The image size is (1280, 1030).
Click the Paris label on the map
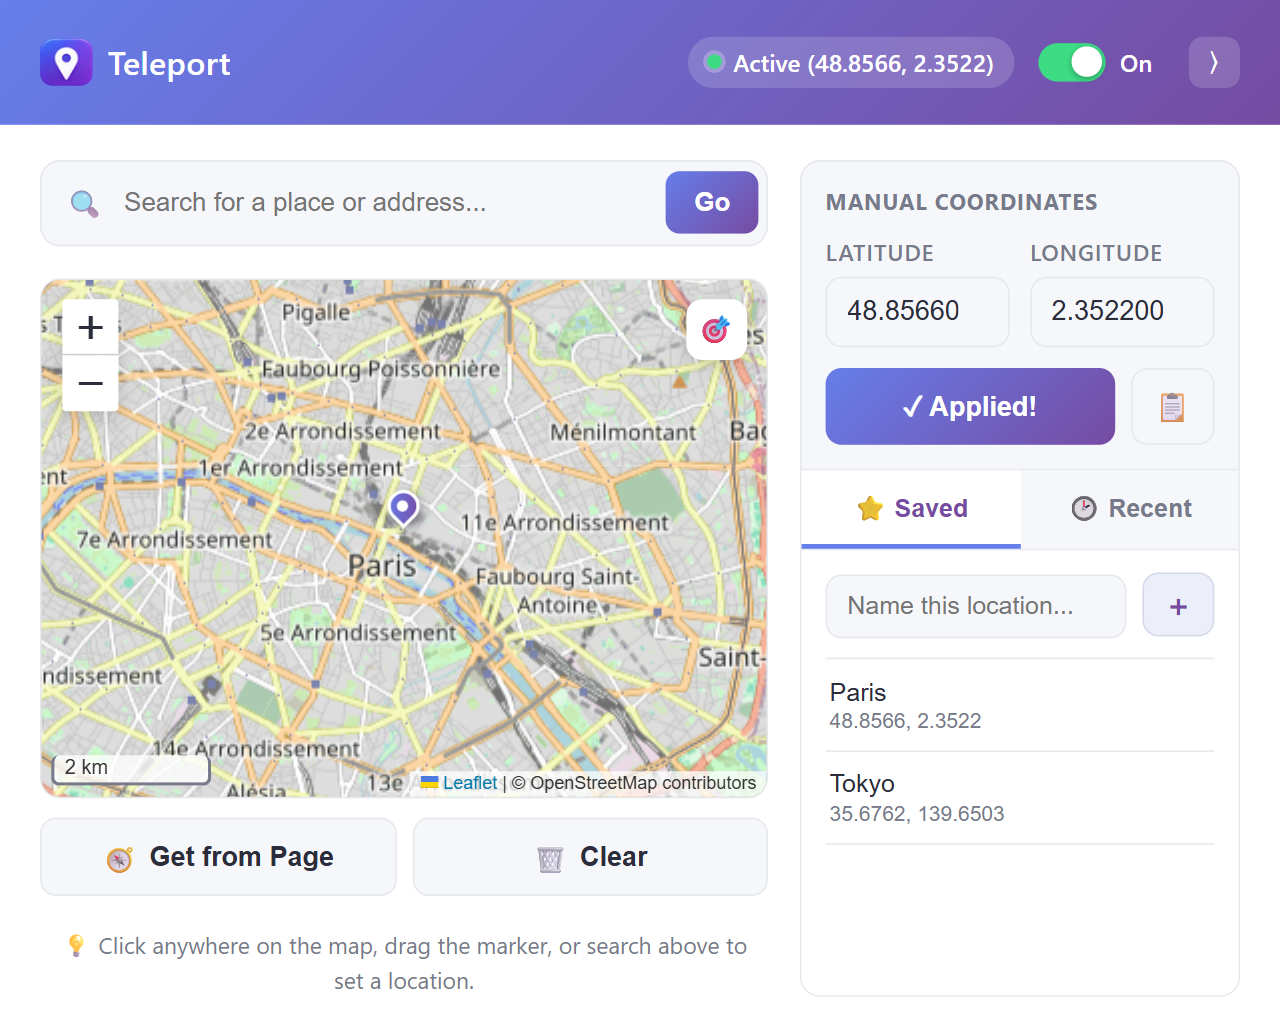click(x=381, y=566)
